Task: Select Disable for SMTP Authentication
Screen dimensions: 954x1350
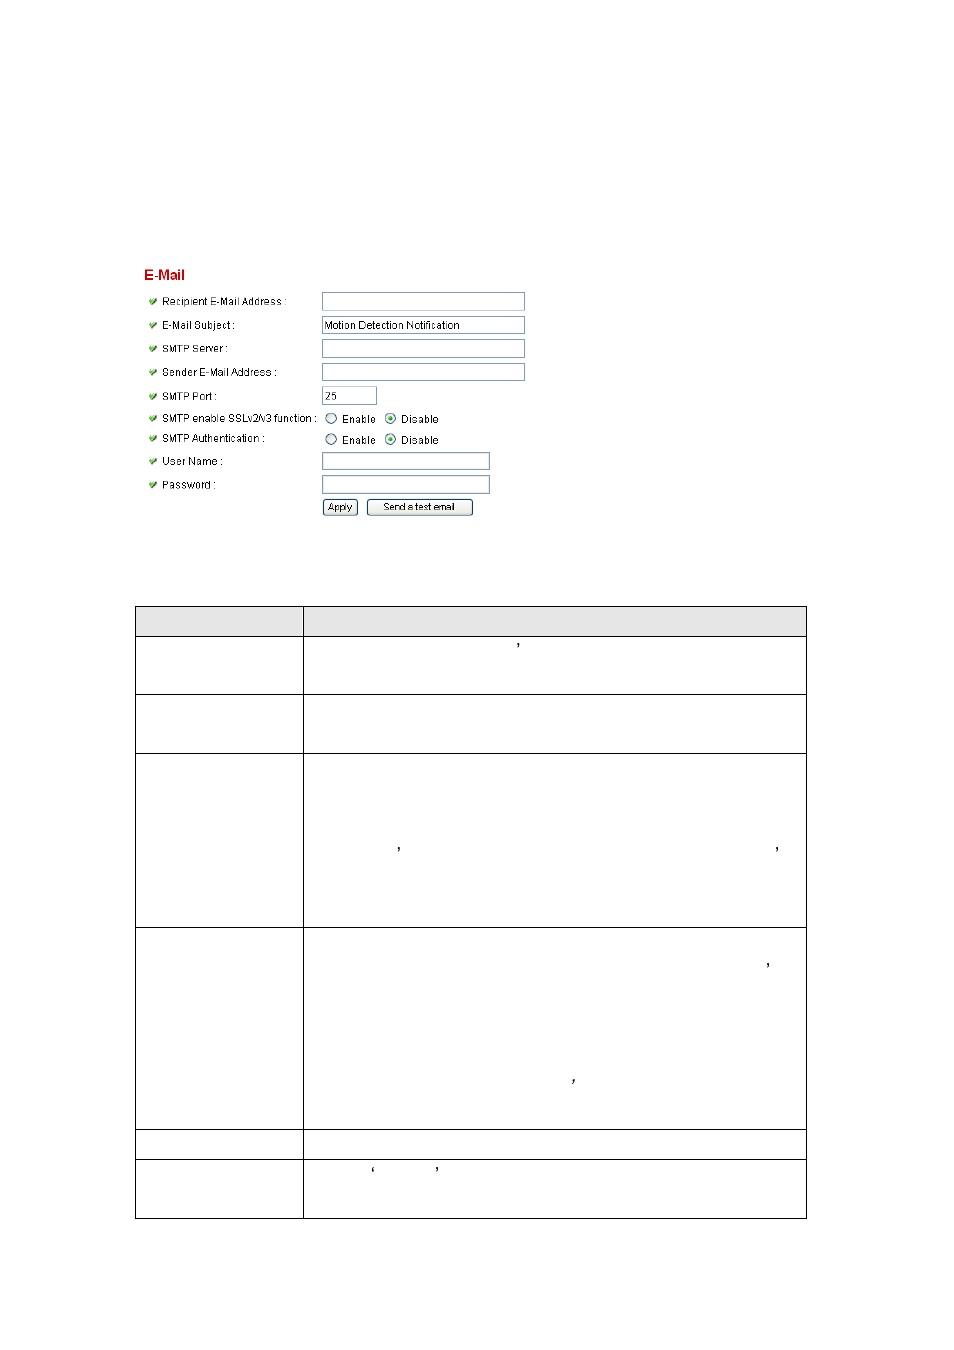Action: [390, 440]
